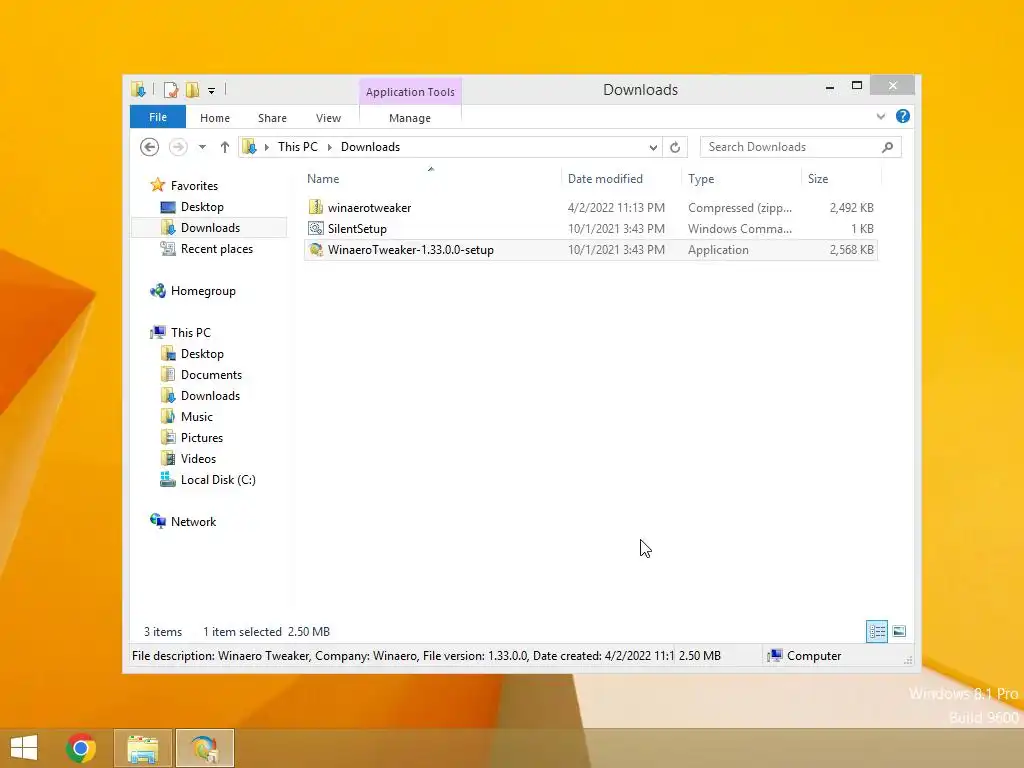
Task: Open Favorites in the navigation pane
Action: tap(194, 185)
